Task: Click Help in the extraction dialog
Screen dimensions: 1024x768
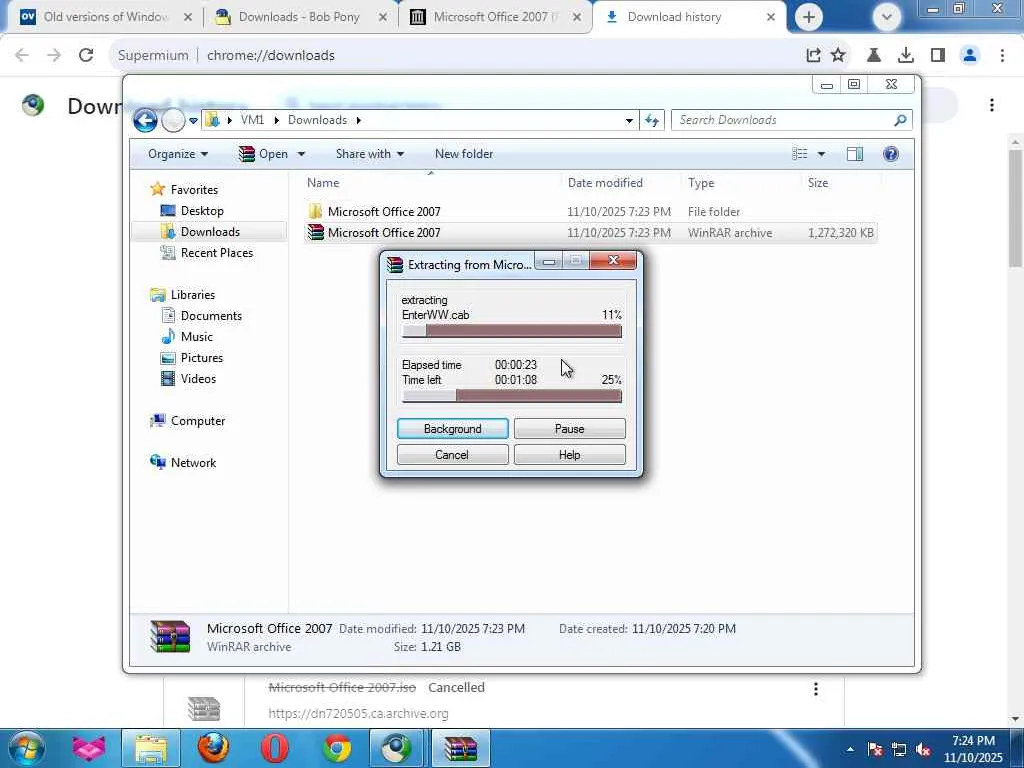Action: tap(569, 455)
